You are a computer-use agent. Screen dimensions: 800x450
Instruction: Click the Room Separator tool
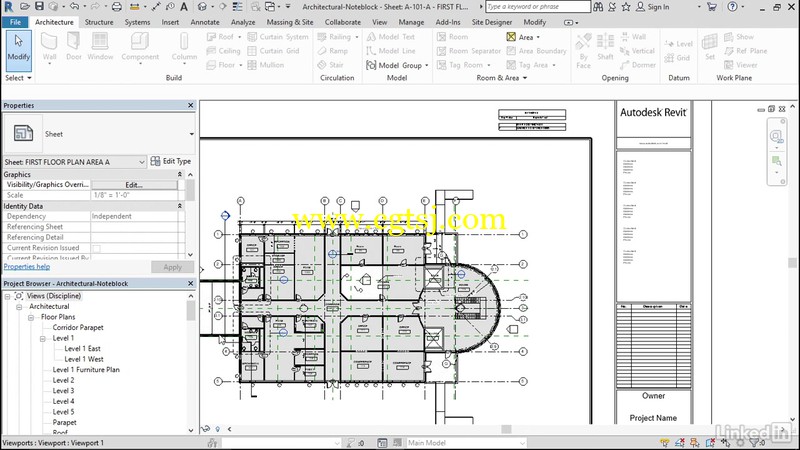coord(469,51)
